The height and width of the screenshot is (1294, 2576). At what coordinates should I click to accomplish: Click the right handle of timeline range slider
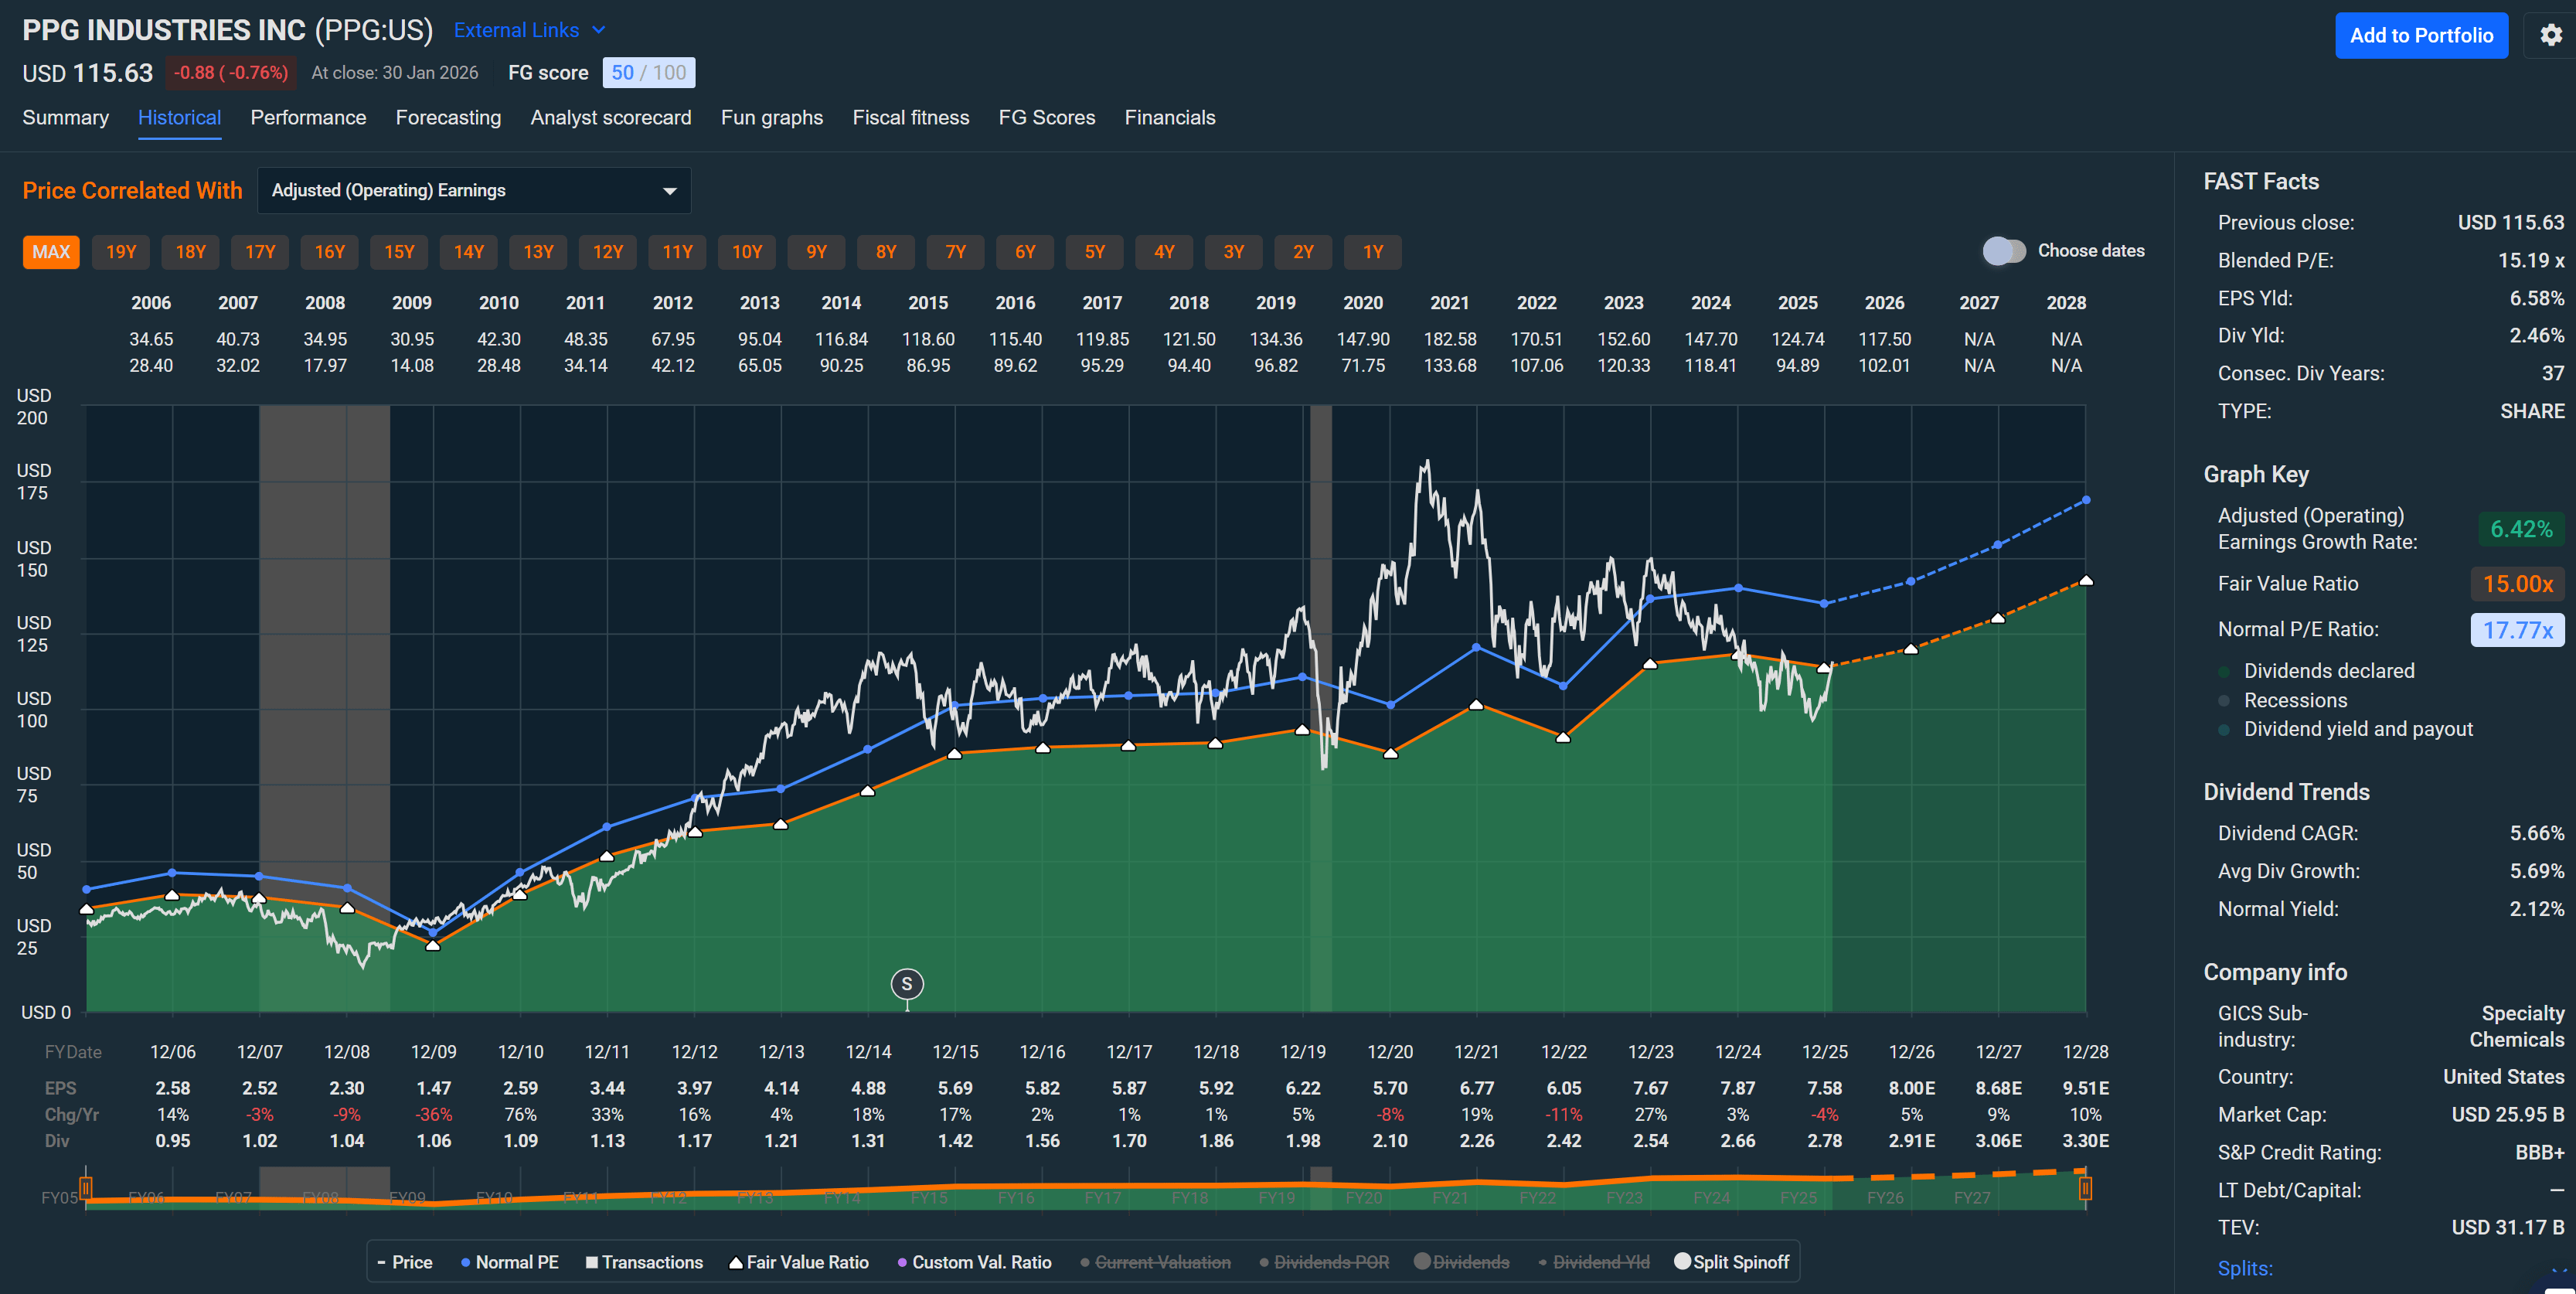tap(2085, 1187)
